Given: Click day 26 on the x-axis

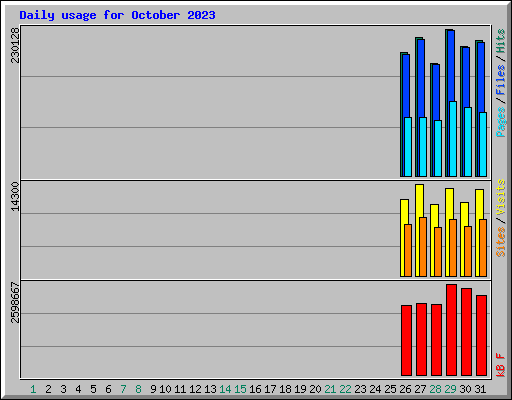Looking at the screenshot, I should tap(405, 389).
